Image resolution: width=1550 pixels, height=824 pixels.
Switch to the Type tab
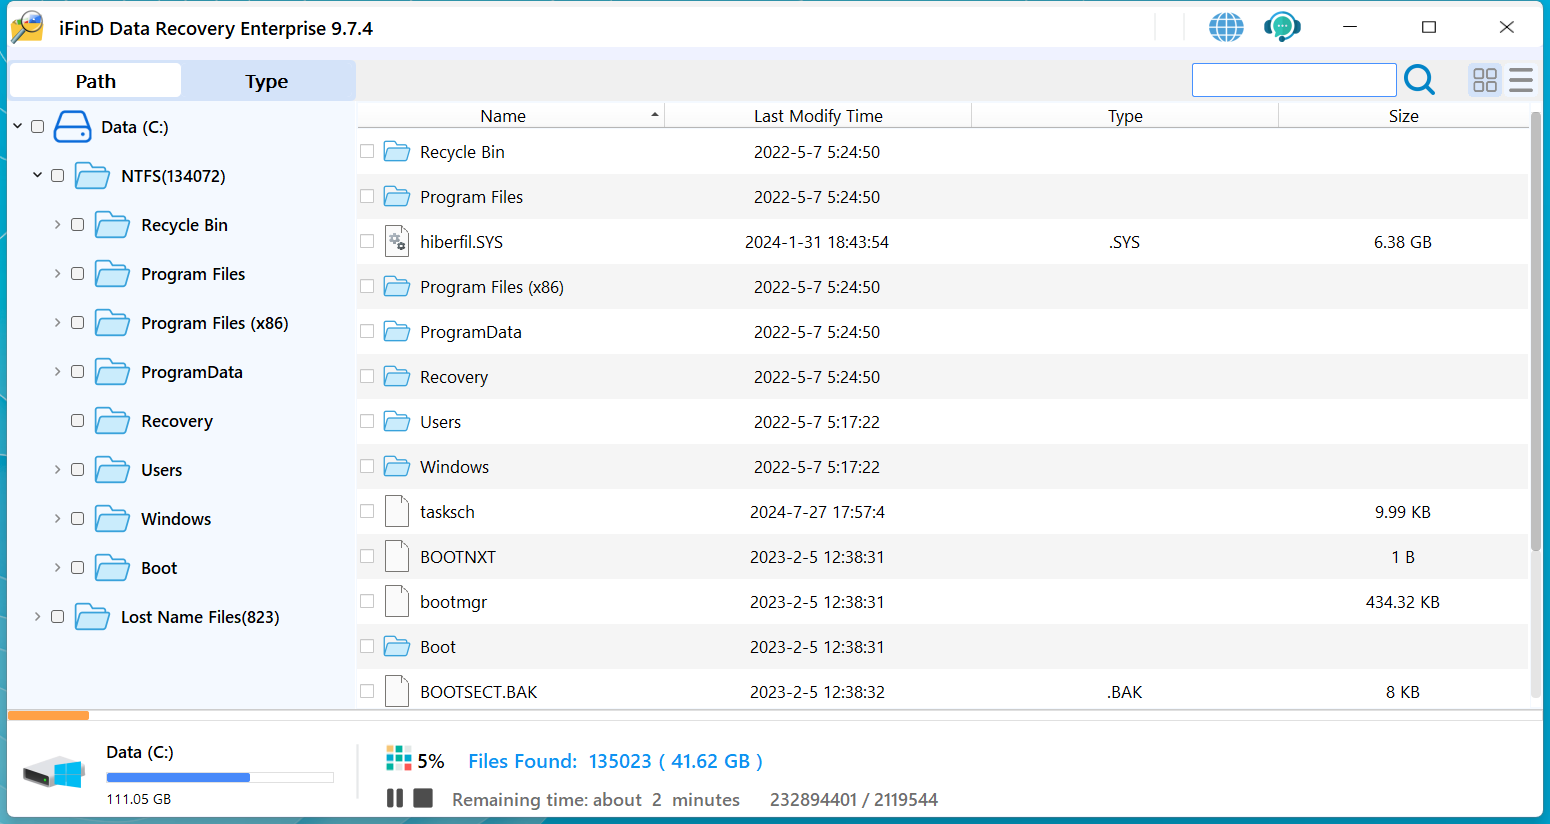pyautogui.click(x=267, y=81)
